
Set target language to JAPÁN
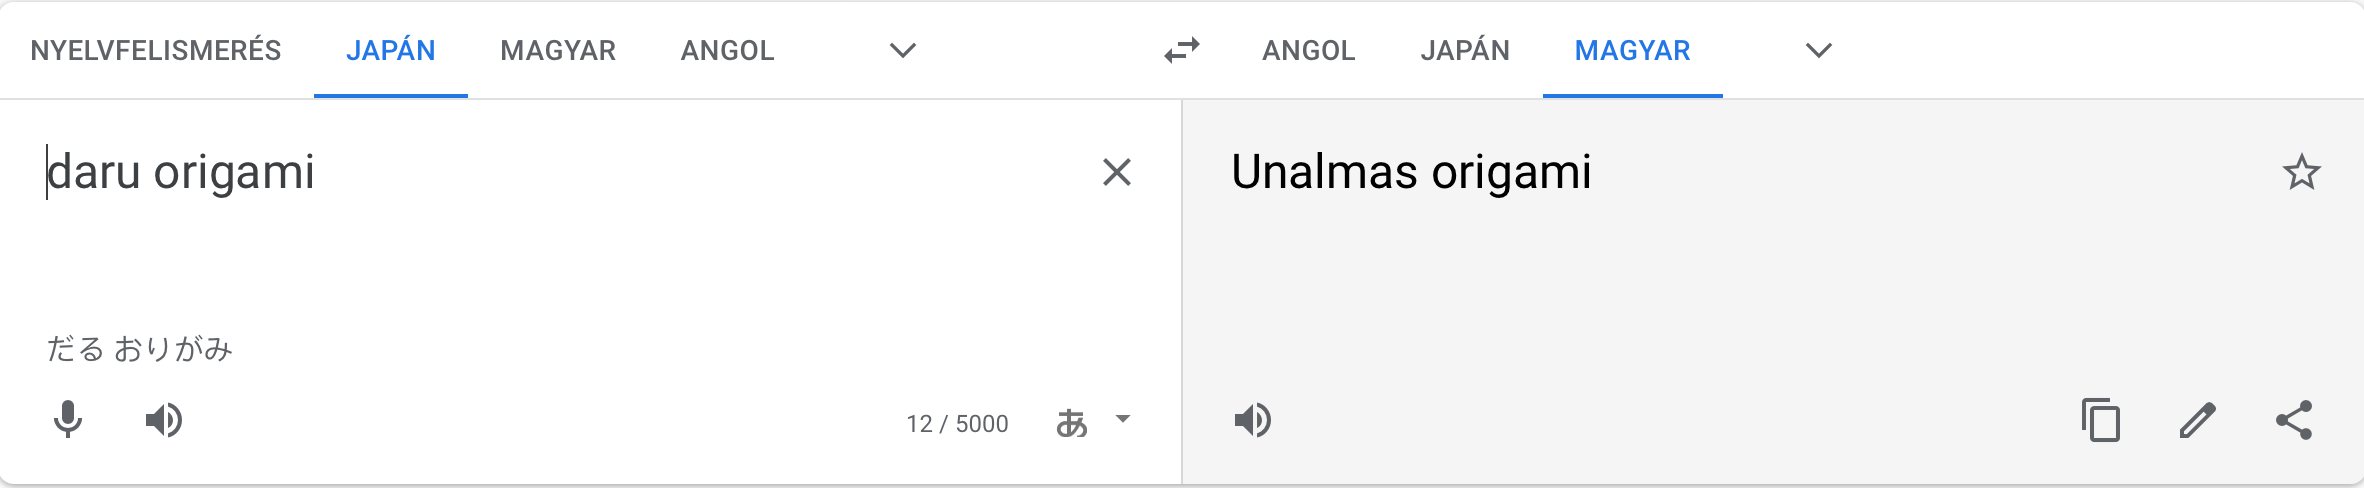point(1465,50)
